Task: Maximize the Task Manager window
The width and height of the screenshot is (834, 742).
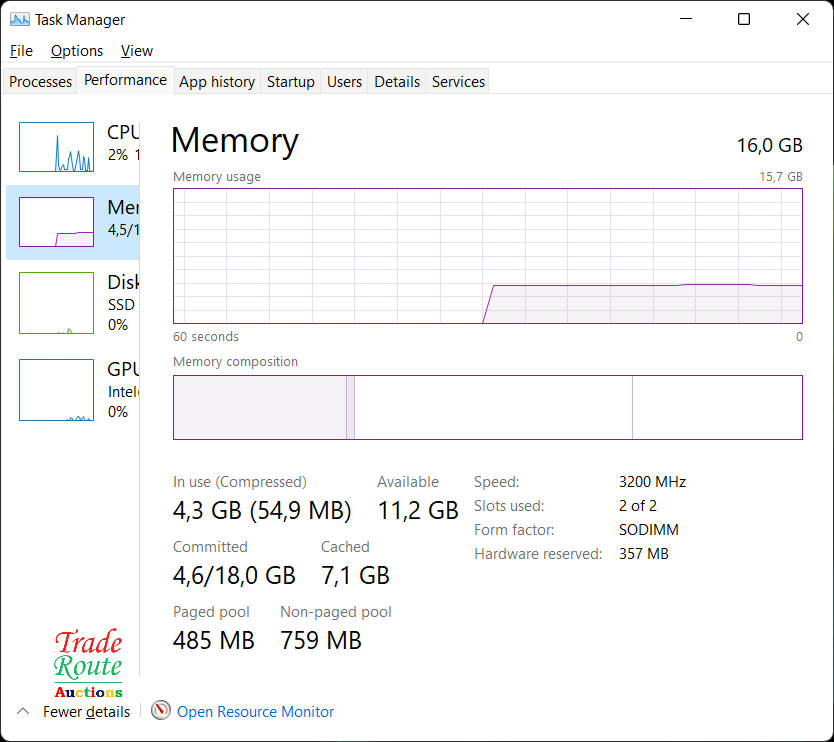Action: click(x=744, y=19)
